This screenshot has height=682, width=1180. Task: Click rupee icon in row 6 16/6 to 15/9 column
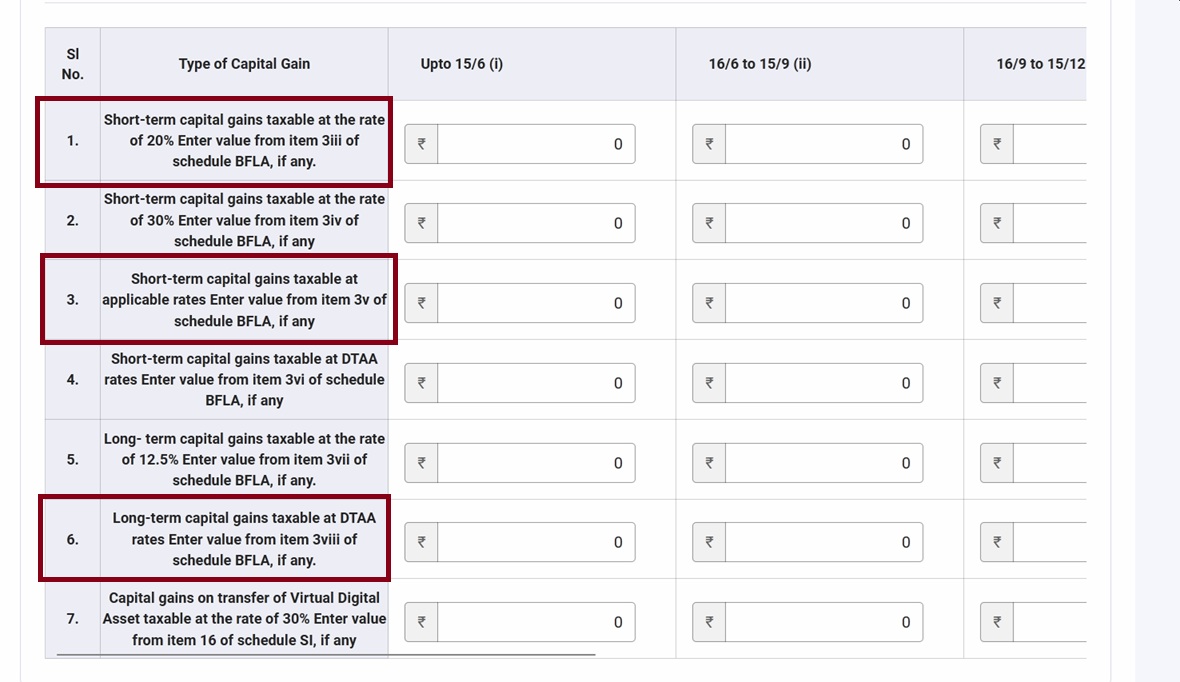(709, 542)
